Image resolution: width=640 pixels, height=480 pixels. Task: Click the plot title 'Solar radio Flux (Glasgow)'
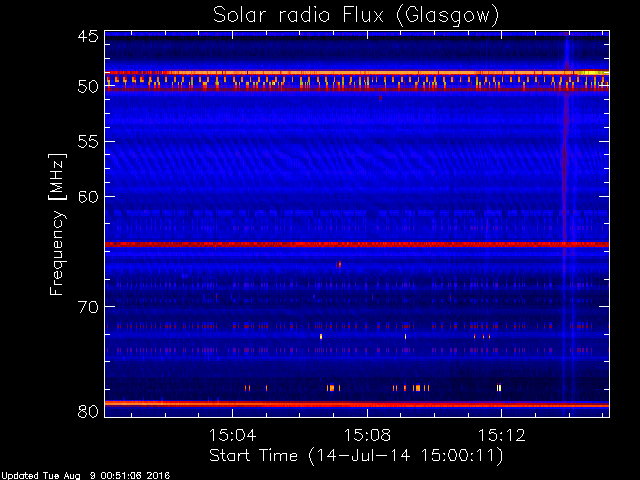click(x=356, y=16)
